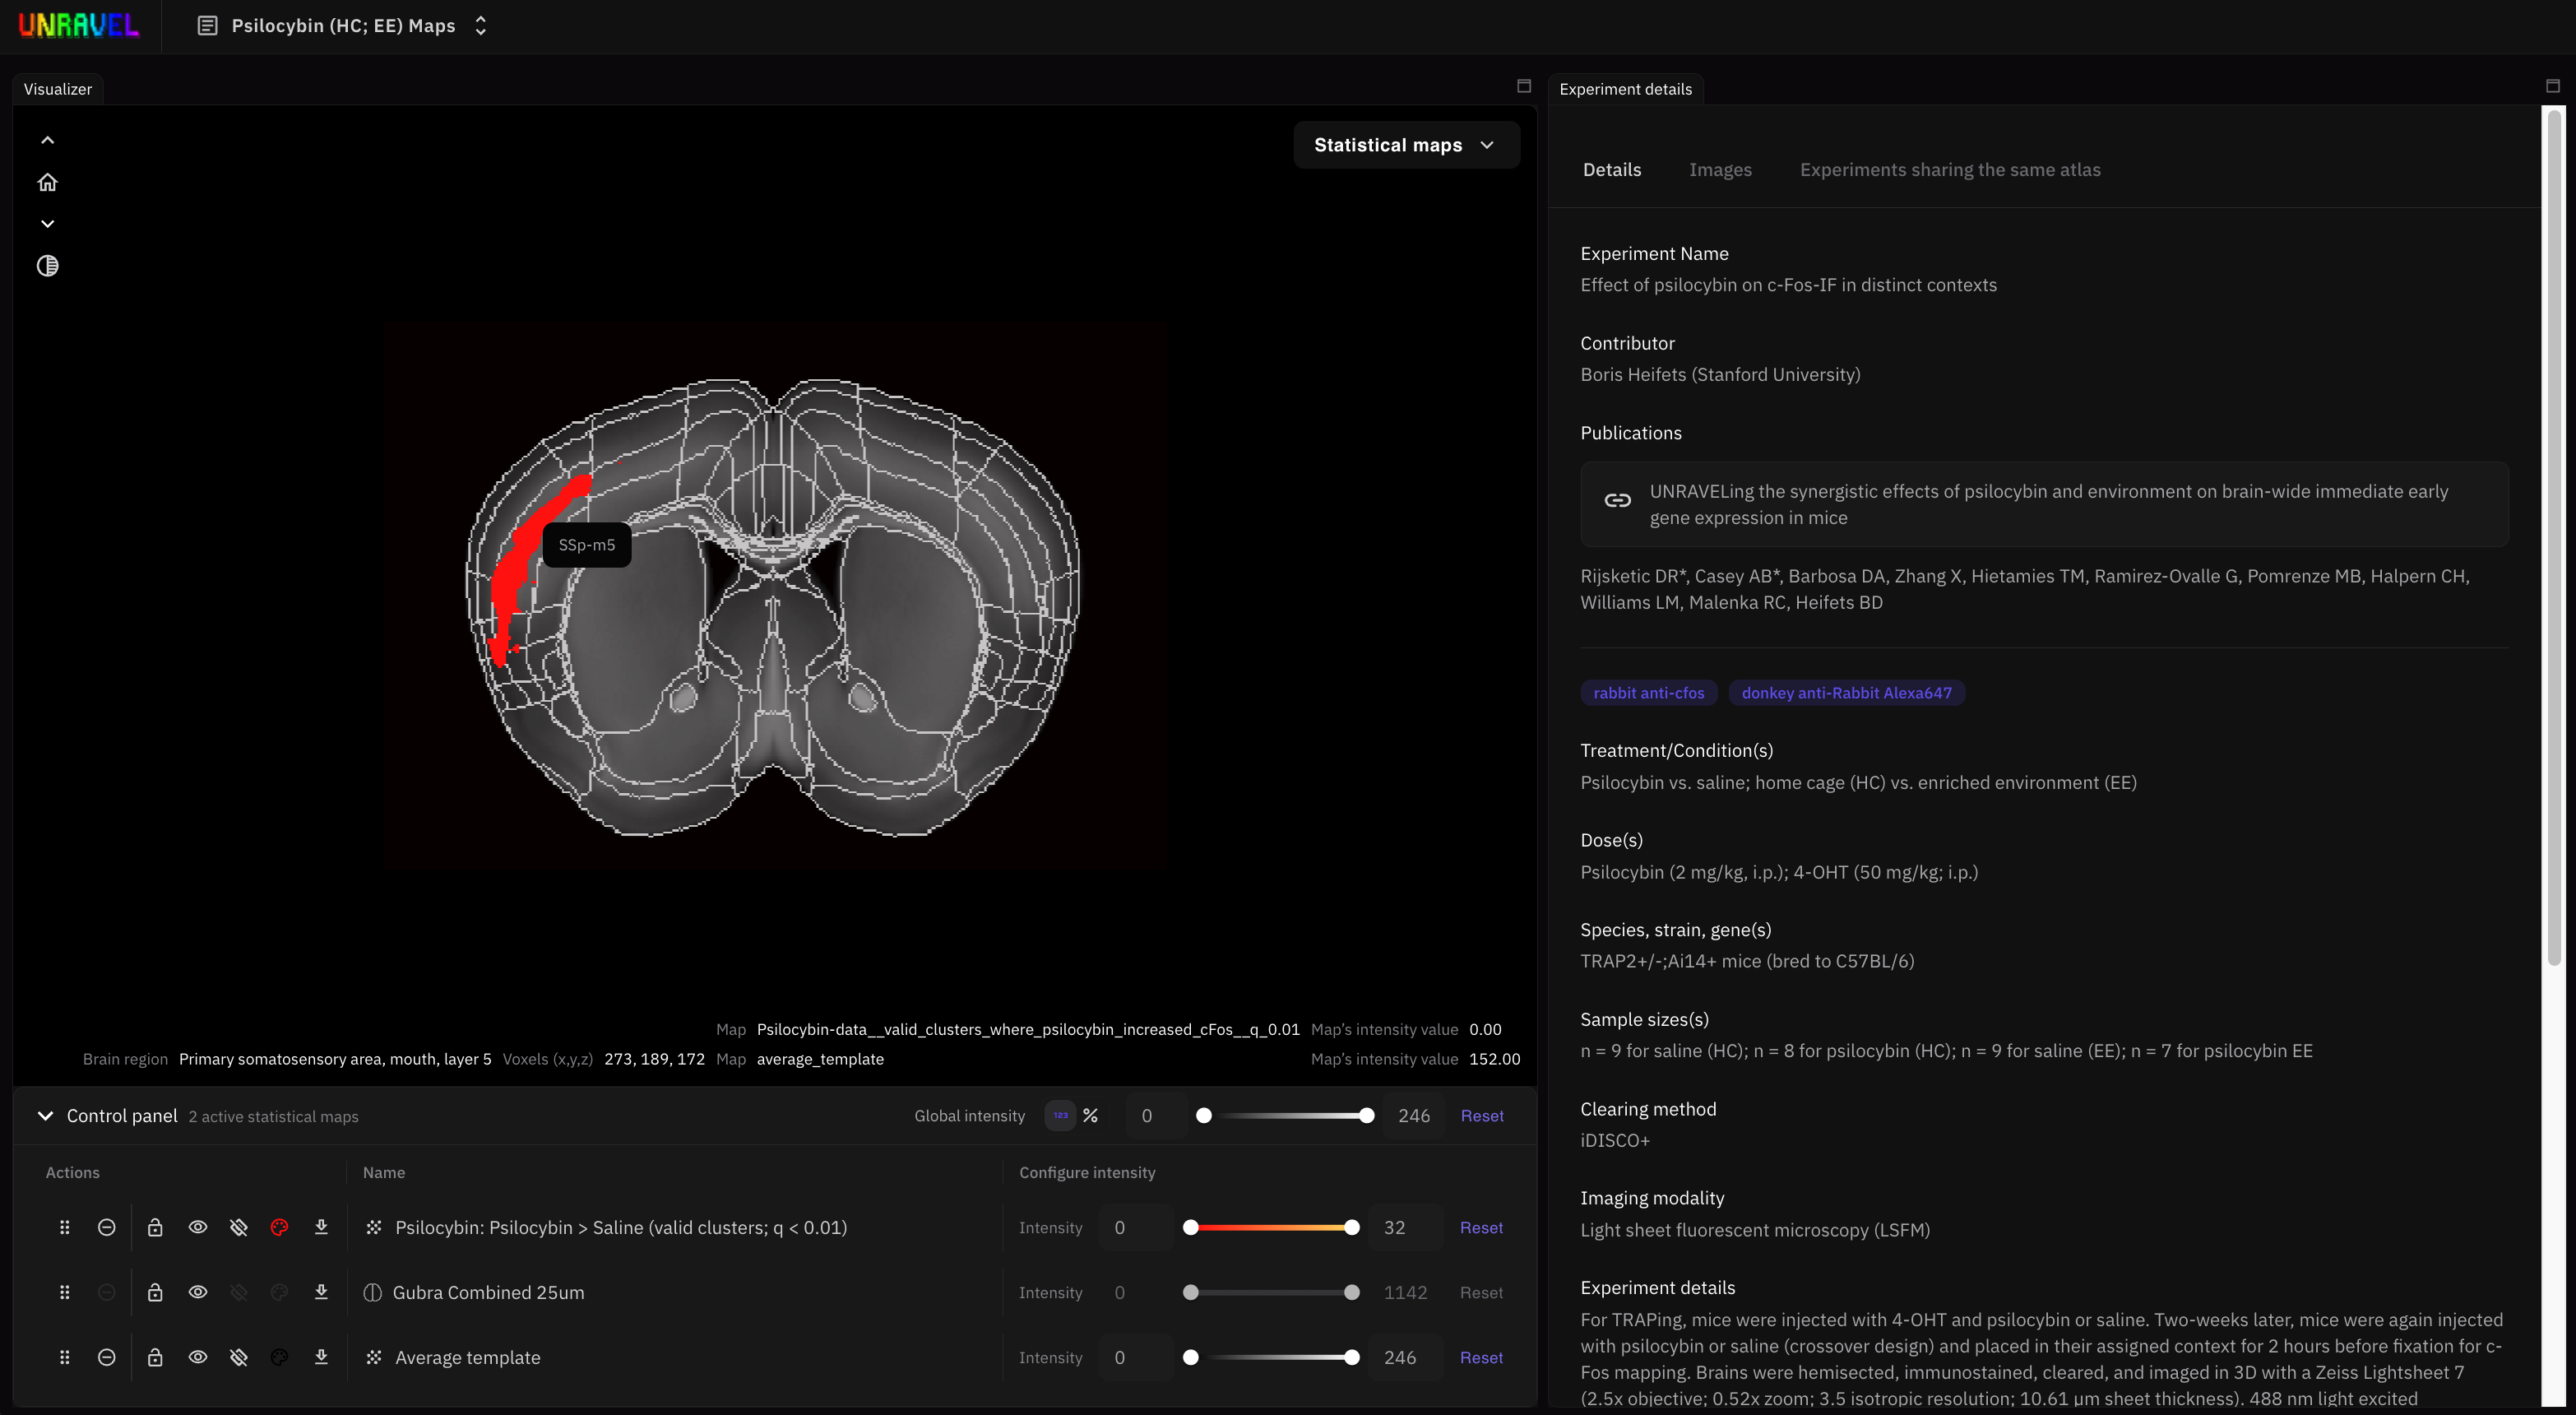Expand the Control panel chevron
Screen dimensions: 2576x1415
(x=44, y=1116)
